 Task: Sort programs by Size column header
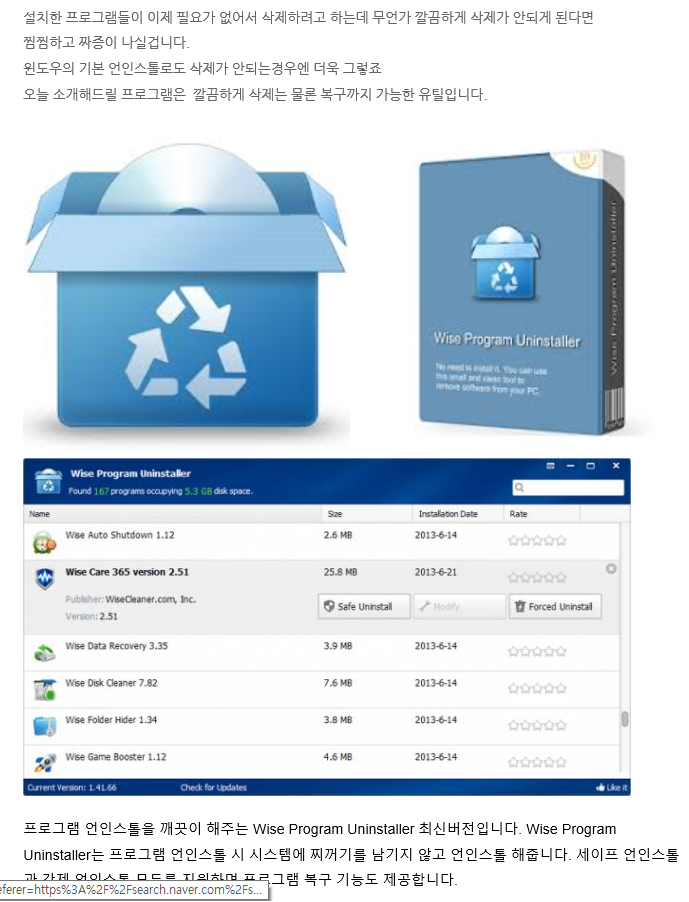tap(335, 514)
